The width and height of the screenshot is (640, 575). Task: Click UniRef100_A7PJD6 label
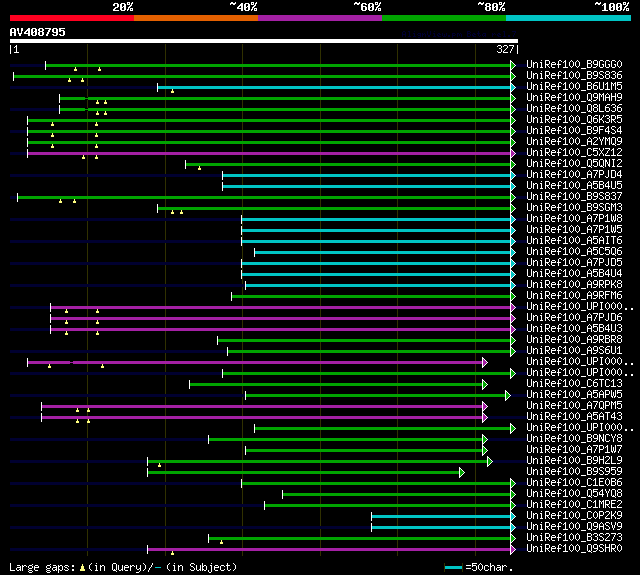point(574,318)
